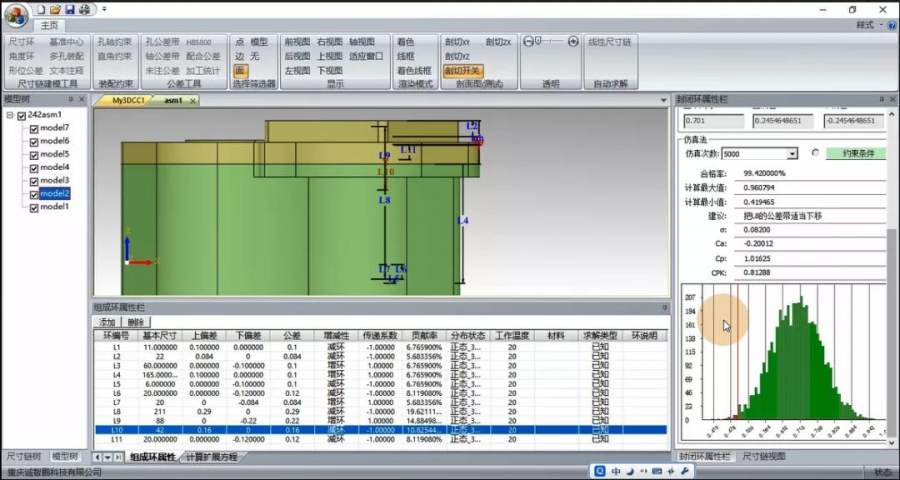This screenshot has width=900, height=480.
Task: Switch to the 计算扩展方程 tab
Action: pos(211,457)
